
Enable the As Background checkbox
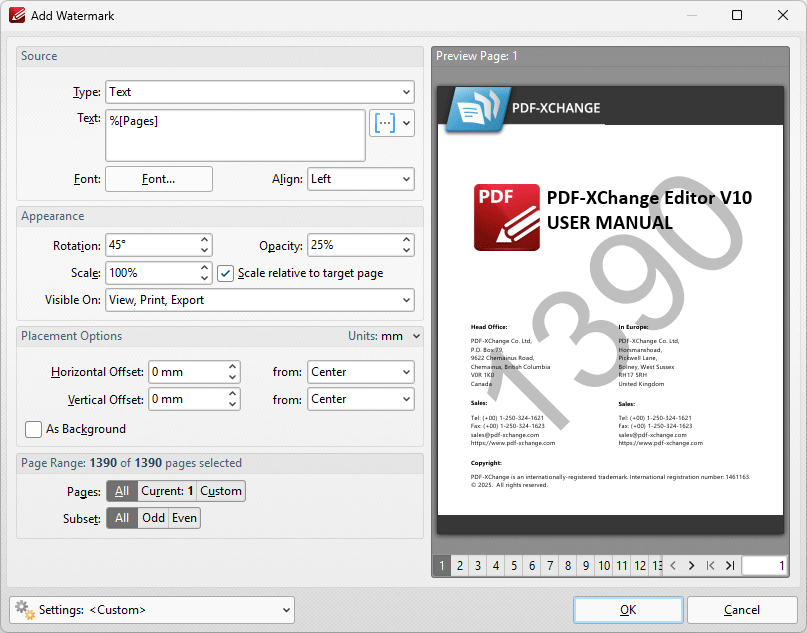coord(33,429)
